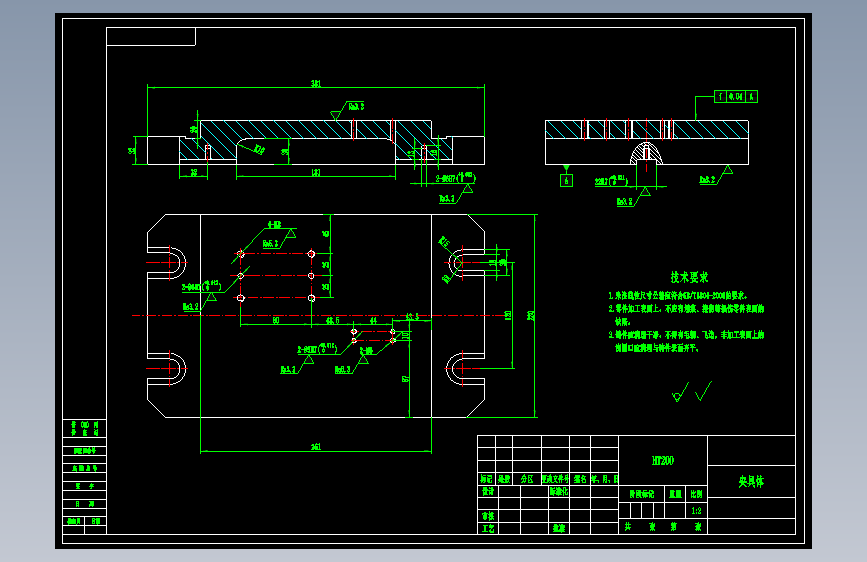Image resolution: width=867 pixels, height=562 pixels.
Task: Select the 351 overall length dimension
Action: (x=316, y=84)
